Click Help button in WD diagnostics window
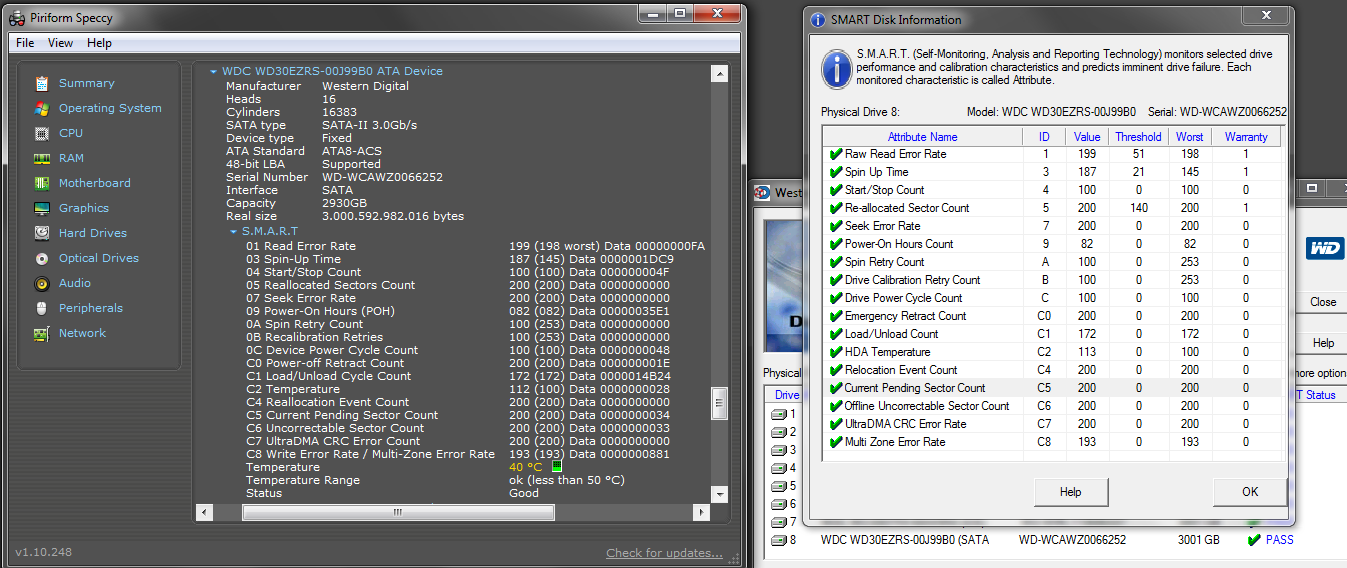This screenshot has width=1347, height=568. [x=1323, y=343]
